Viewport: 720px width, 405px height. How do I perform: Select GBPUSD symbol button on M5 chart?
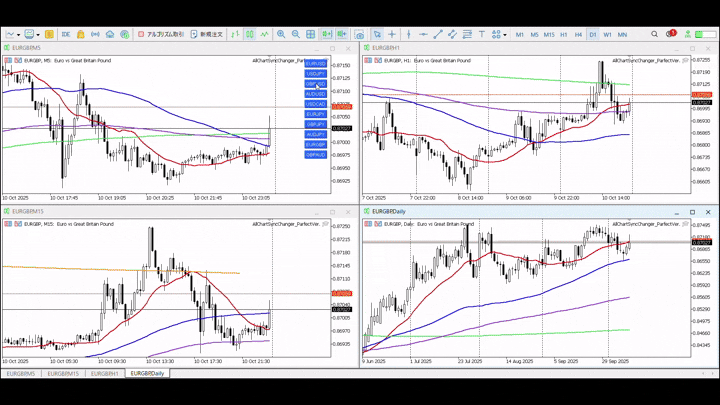(315, 84)
